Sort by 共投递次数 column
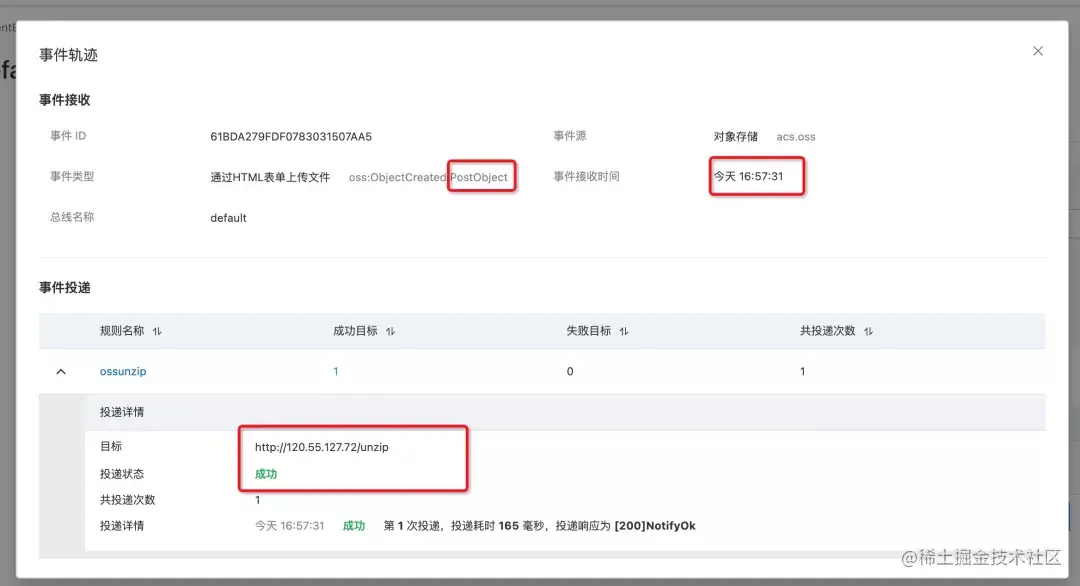The height and width of the screenshot is (586, 1080). [869, 331]
